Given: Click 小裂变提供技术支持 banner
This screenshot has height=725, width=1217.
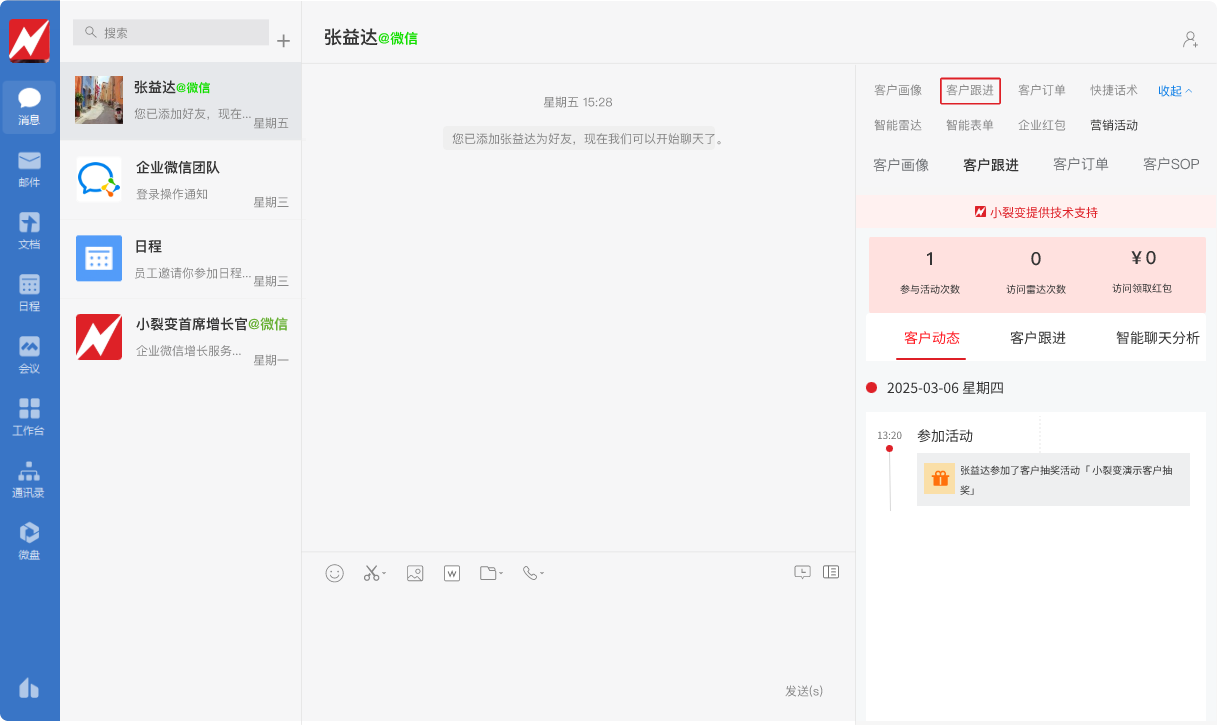Looking at the screenshot, I should [1036, 212].
